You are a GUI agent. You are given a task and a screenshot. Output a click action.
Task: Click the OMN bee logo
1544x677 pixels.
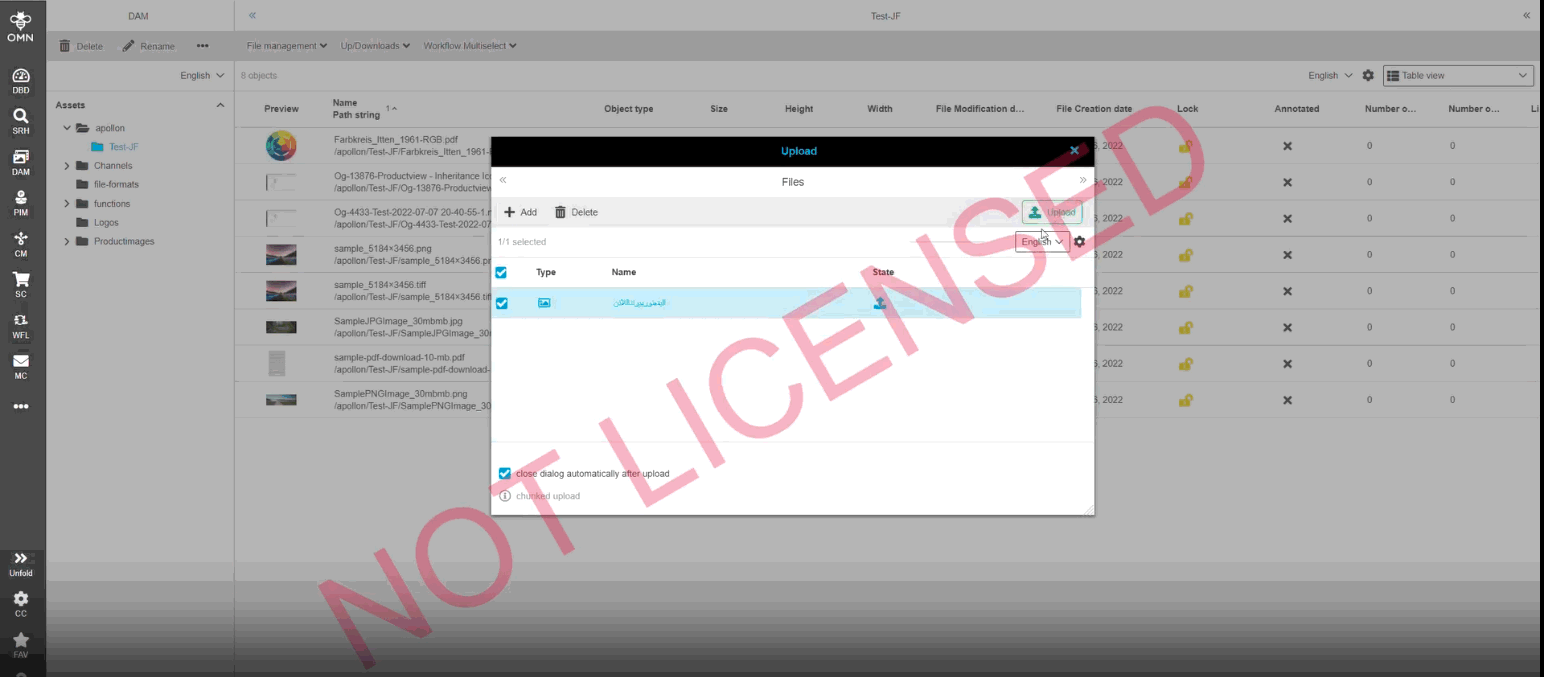(21, 26)
